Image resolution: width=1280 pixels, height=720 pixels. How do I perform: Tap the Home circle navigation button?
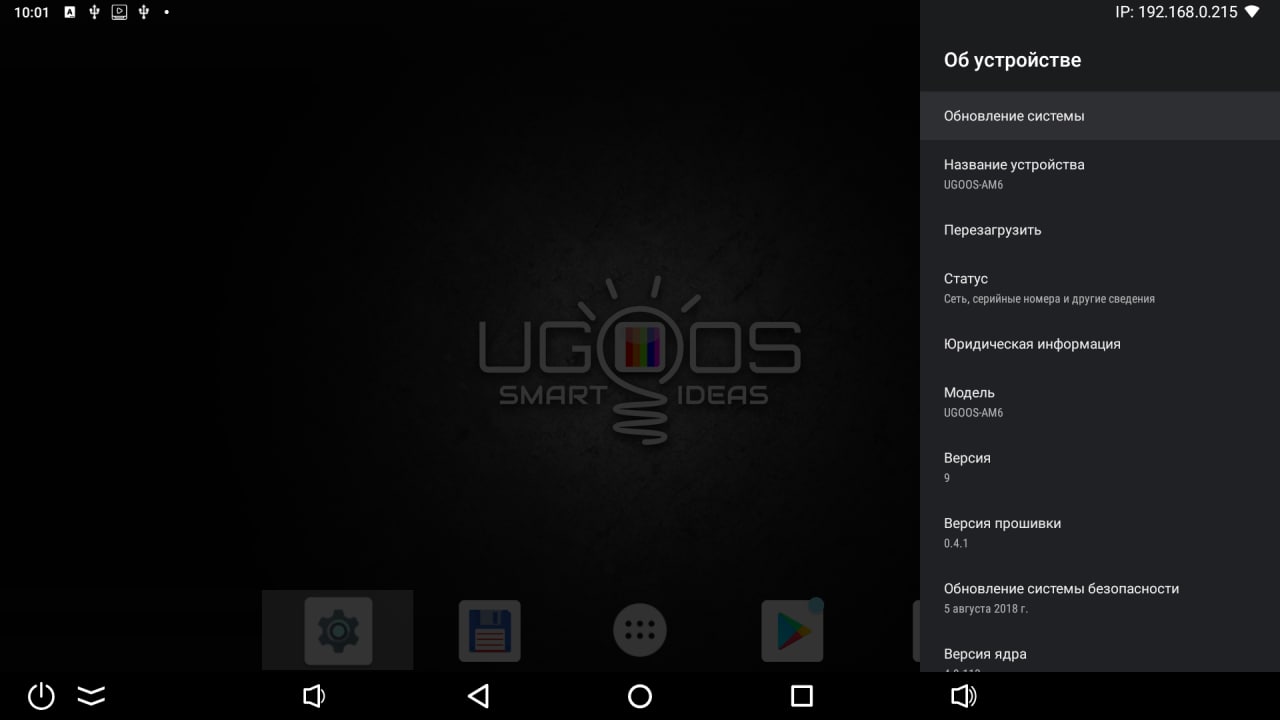click(x=640, y=696)
